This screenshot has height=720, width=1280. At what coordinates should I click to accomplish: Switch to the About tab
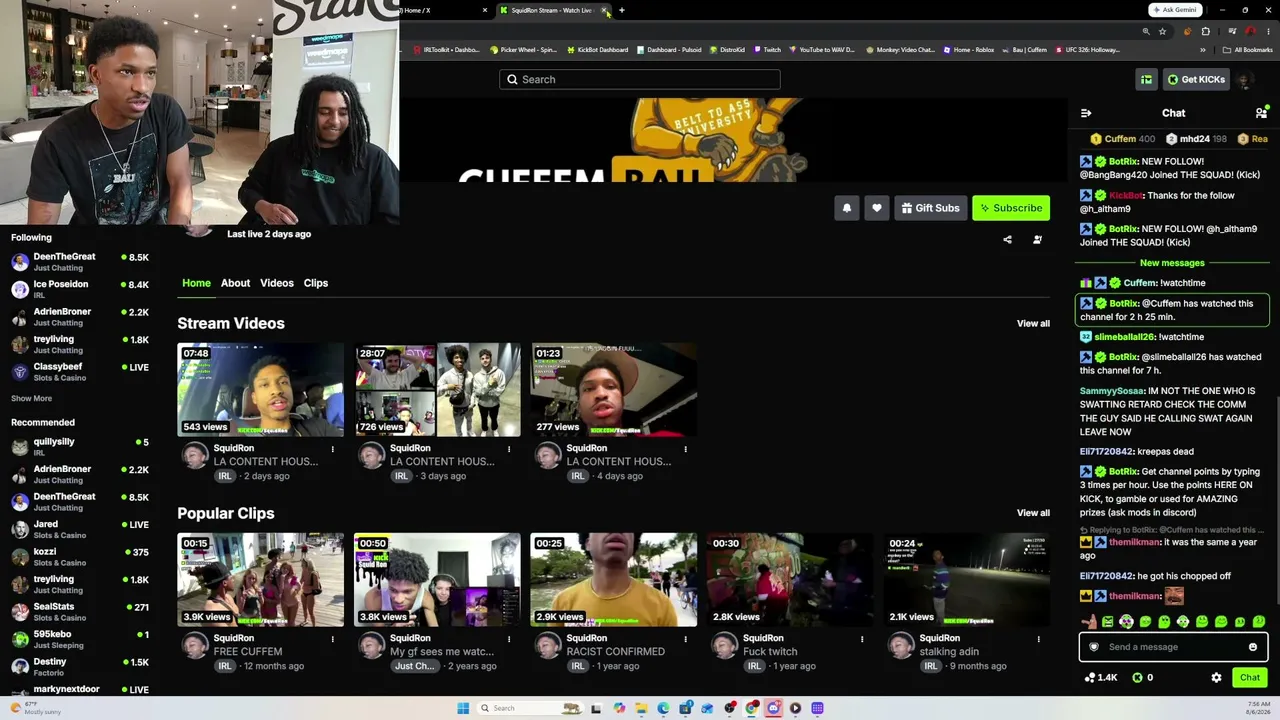235,283
